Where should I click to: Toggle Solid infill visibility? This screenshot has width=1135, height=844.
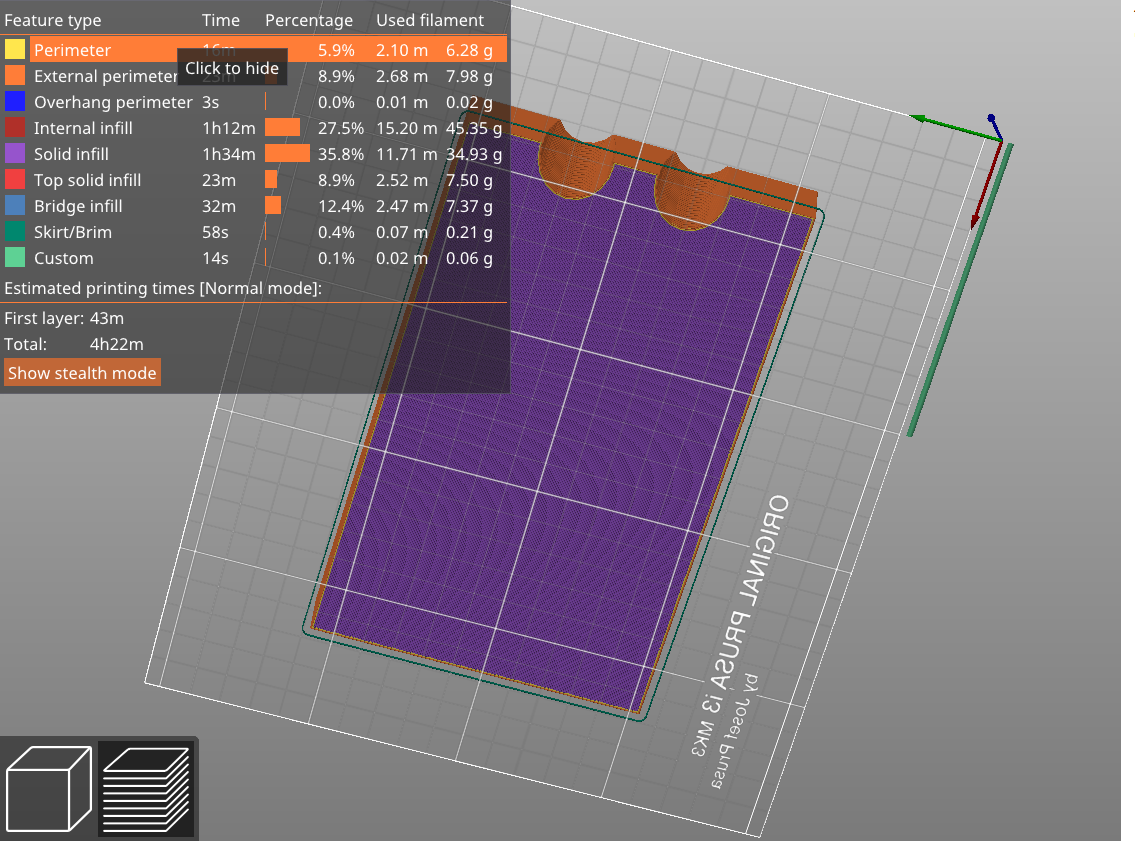[255, 154]
